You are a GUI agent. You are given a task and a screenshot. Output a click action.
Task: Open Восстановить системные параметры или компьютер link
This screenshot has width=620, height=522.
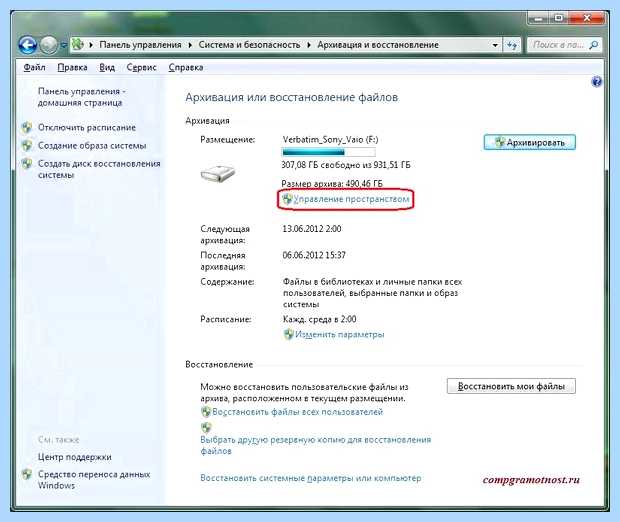pos(310,478)
